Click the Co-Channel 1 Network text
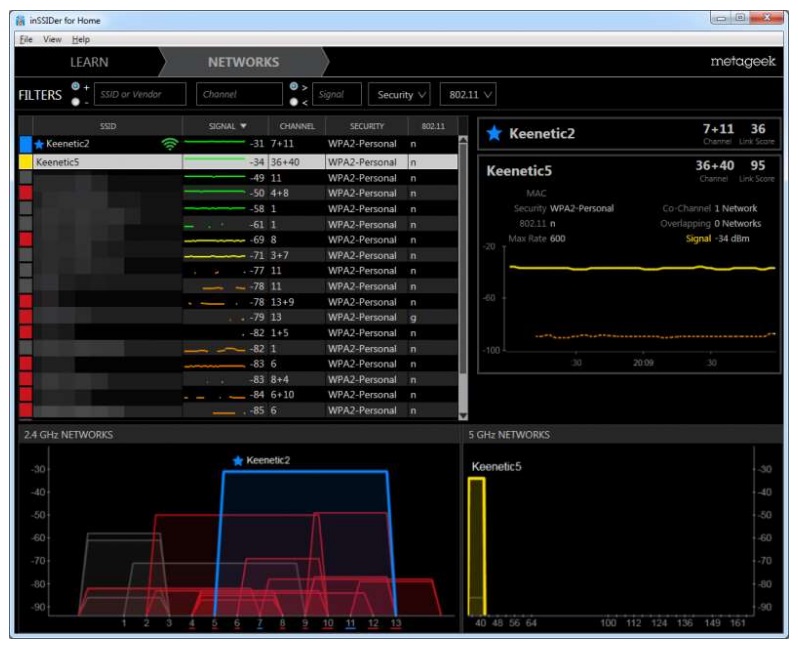The height and width of the screenshot is (648, 798). tap(710, 208)
